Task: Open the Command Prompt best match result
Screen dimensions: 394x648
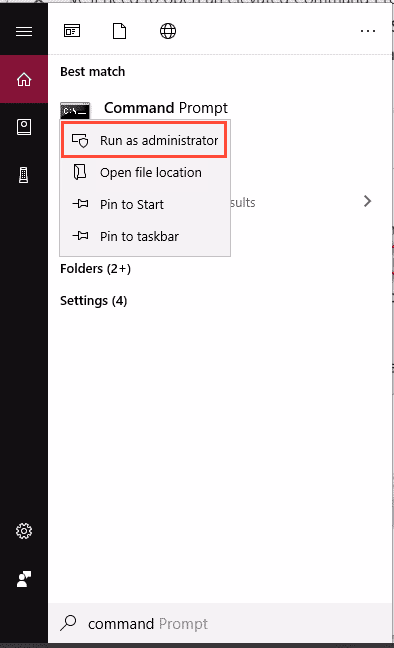Action: (166, 108)
